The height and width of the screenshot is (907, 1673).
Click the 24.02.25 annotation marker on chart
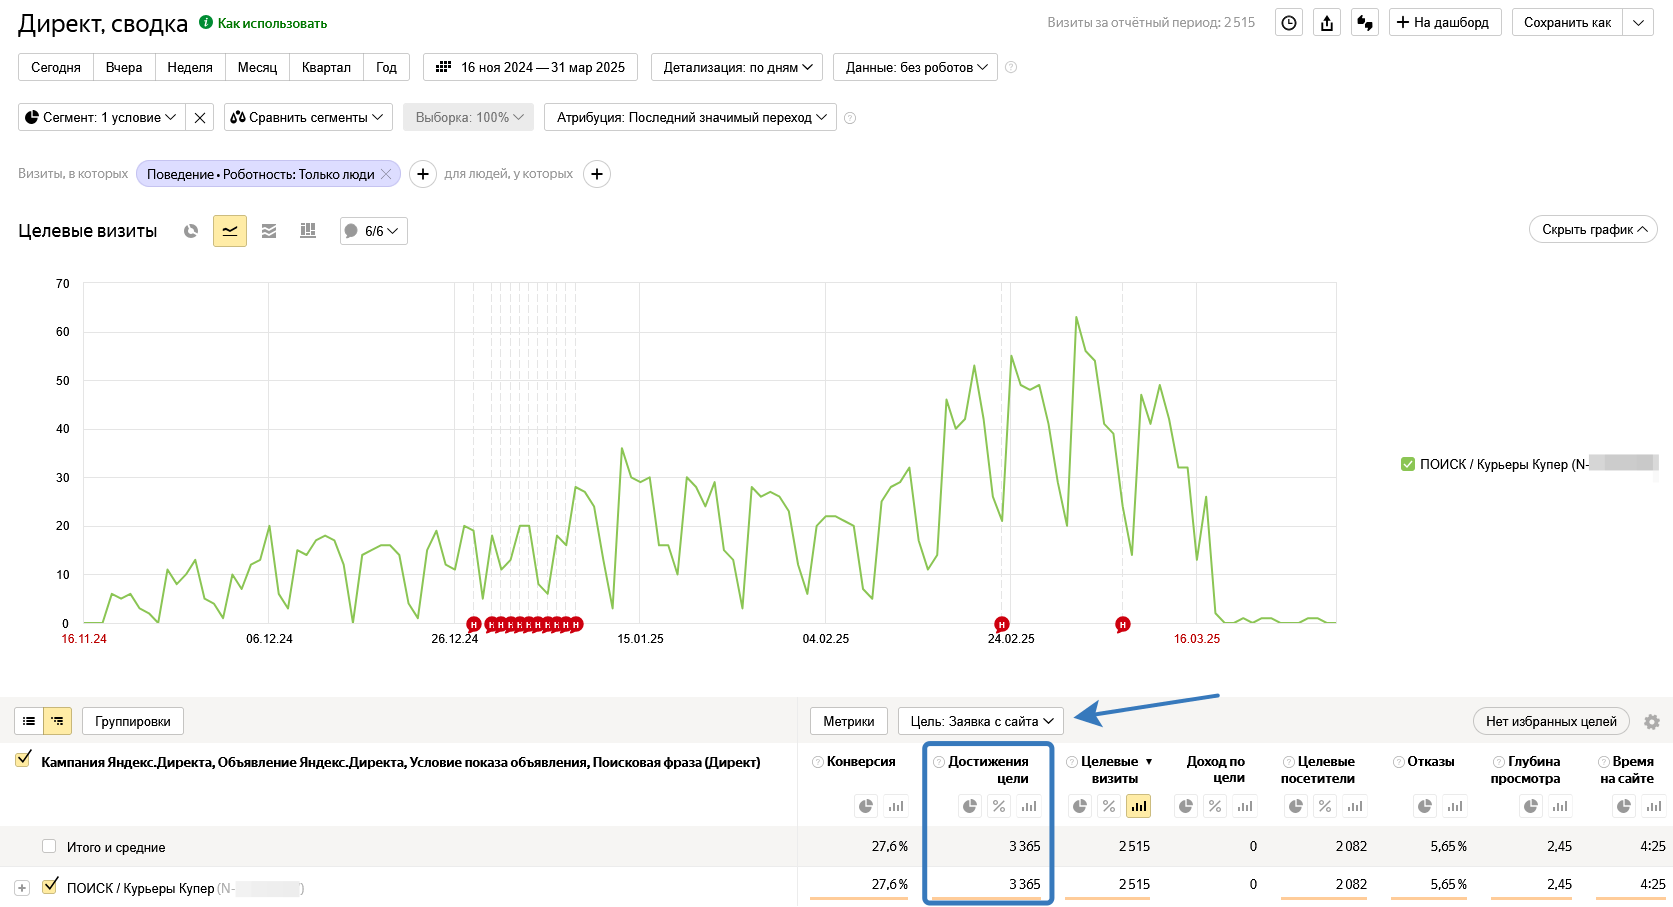pyautogui.click(x=1002, y=625)
